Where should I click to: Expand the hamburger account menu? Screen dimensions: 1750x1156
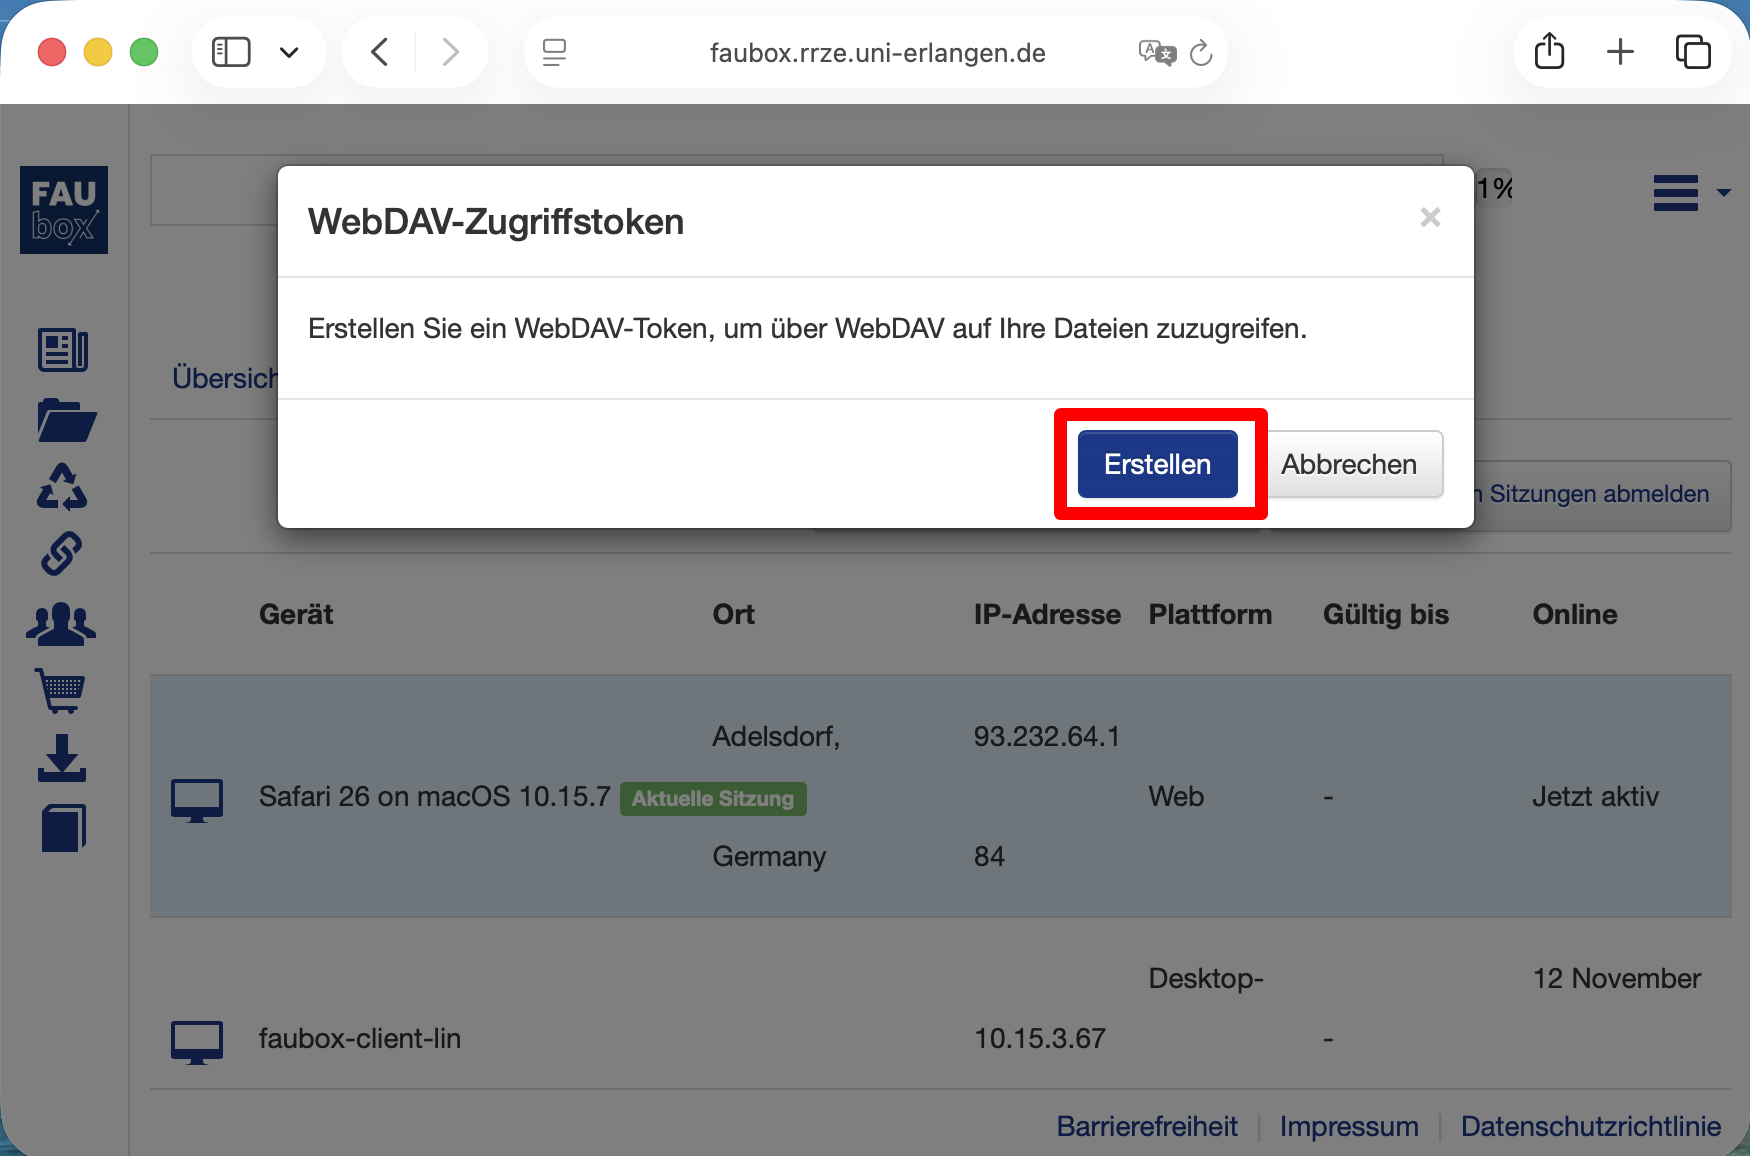pos(1690,192)
